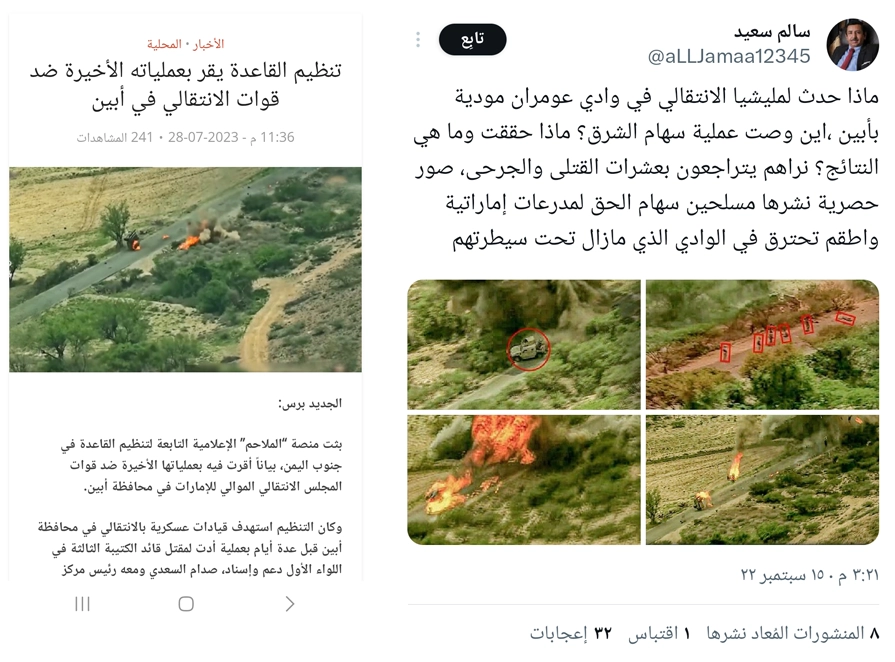Open the article's main burning road image
Image resolution: width=895 pixels, height=662 pixels.
coord(186,269)
